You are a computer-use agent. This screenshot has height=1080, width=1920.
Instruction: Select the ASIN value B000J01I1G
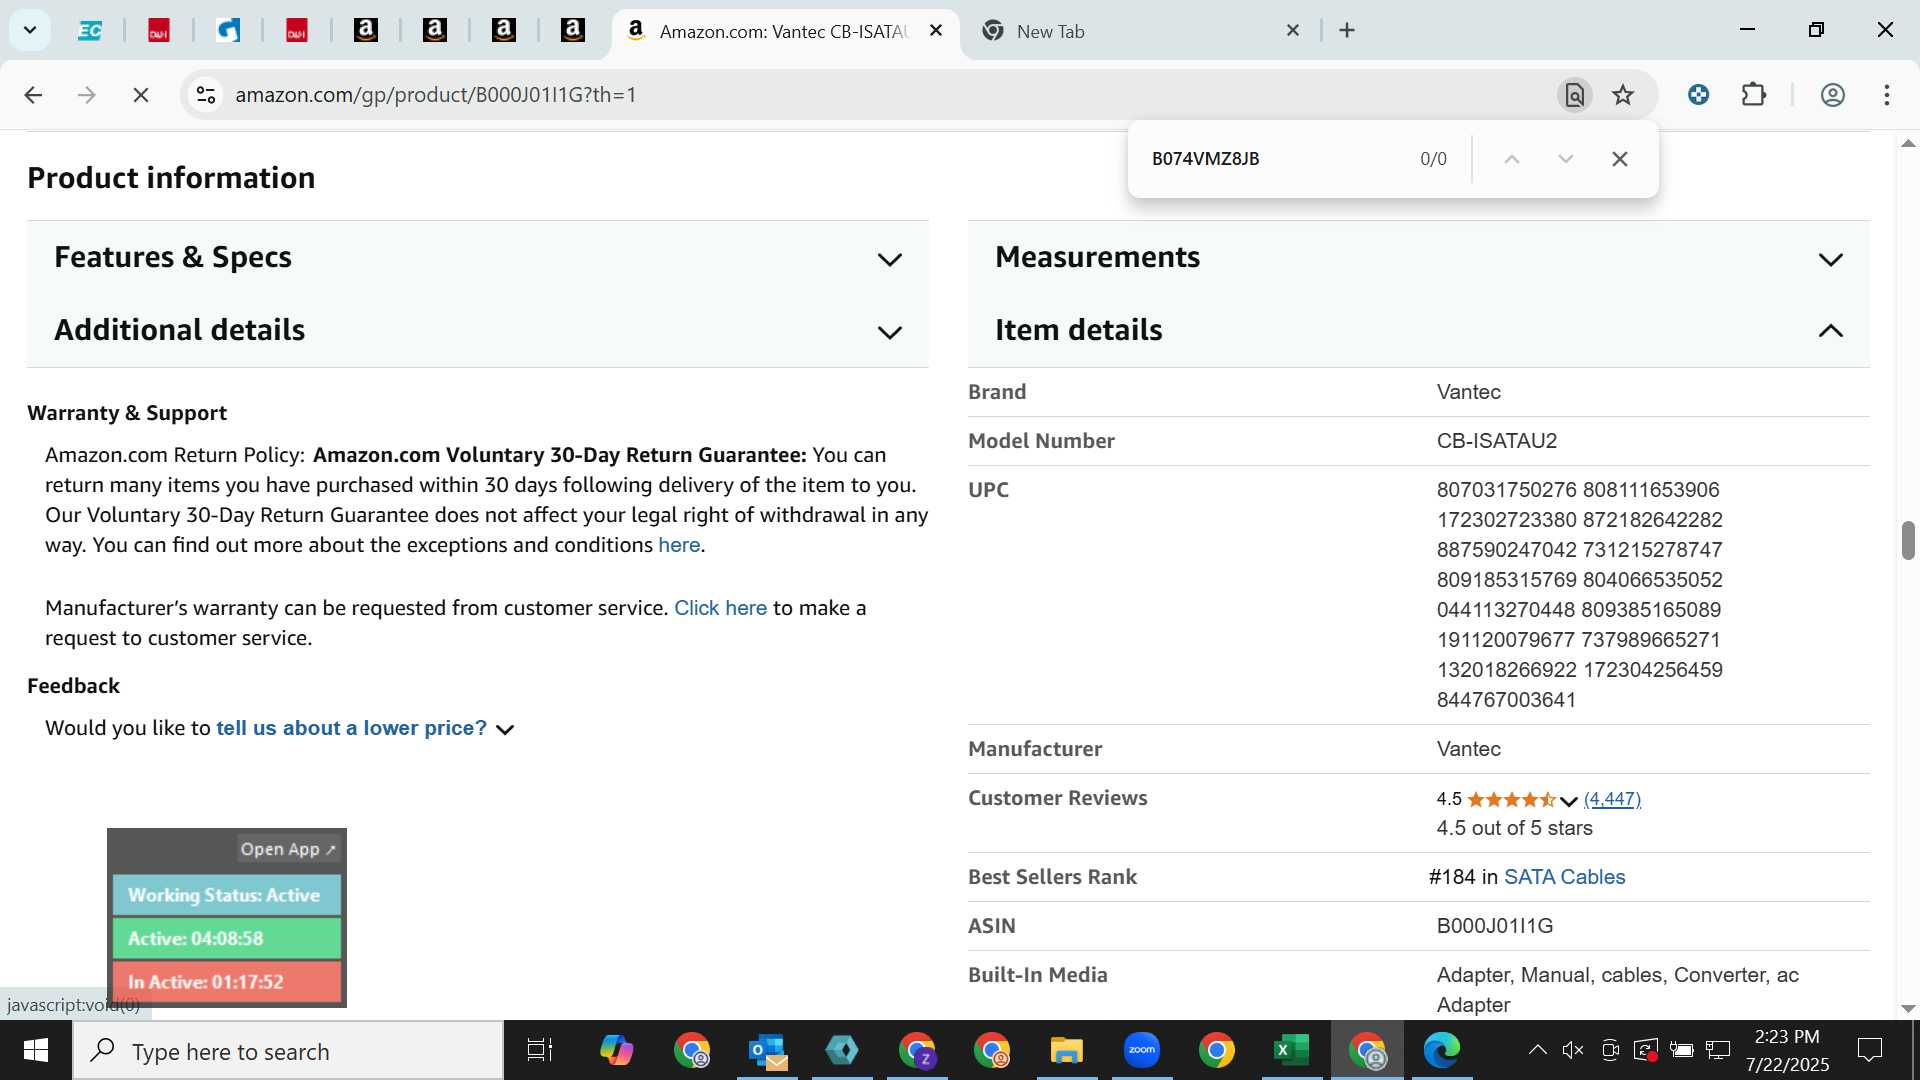coord(1495,927)
